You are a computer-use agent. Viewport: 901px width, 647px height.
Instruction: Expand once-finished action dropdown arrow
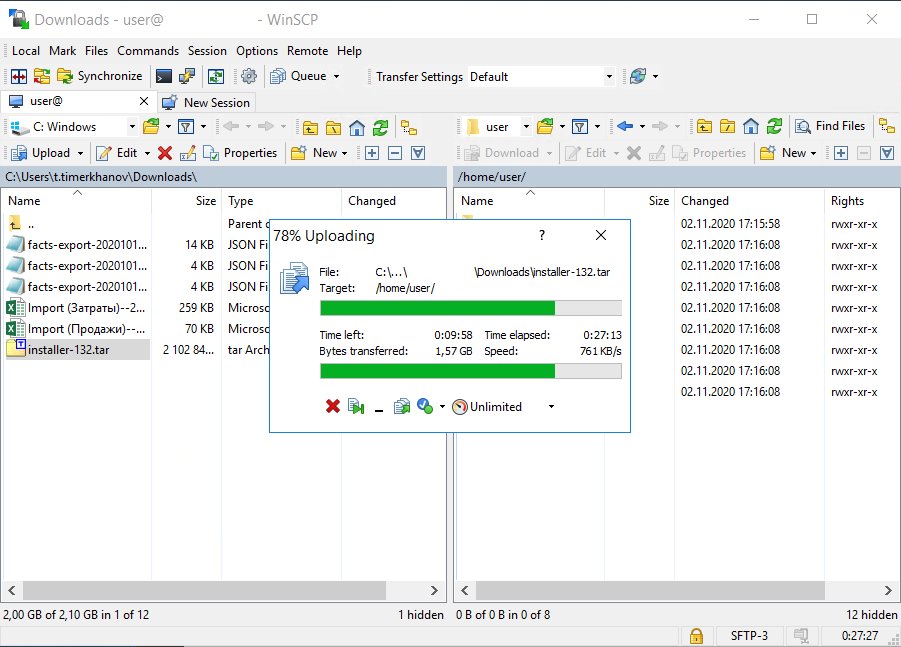click(442, 407)
